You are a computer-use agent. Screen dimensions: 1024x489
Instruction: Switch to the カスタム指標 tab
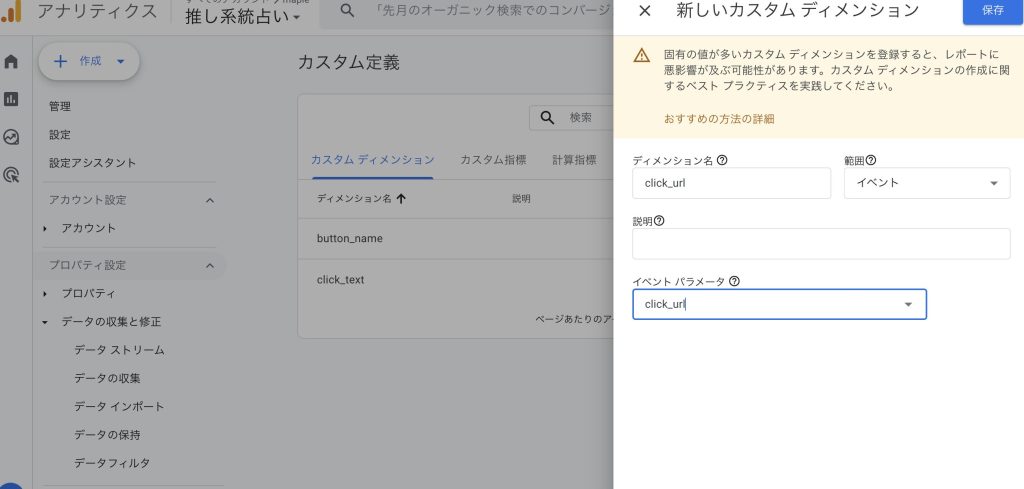[492, 160]
